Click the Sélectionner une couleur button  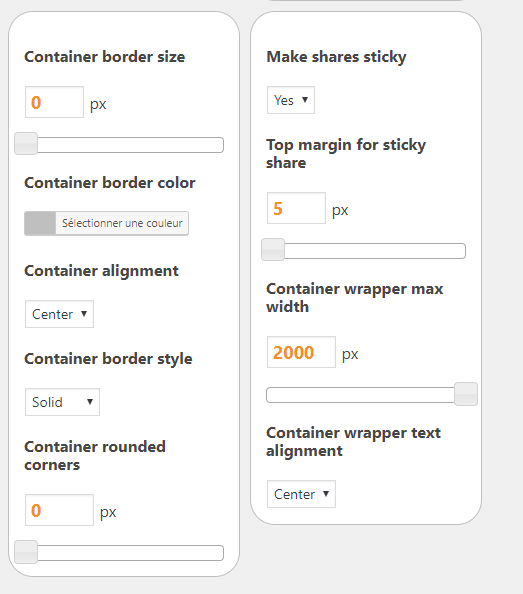(122, 223)
